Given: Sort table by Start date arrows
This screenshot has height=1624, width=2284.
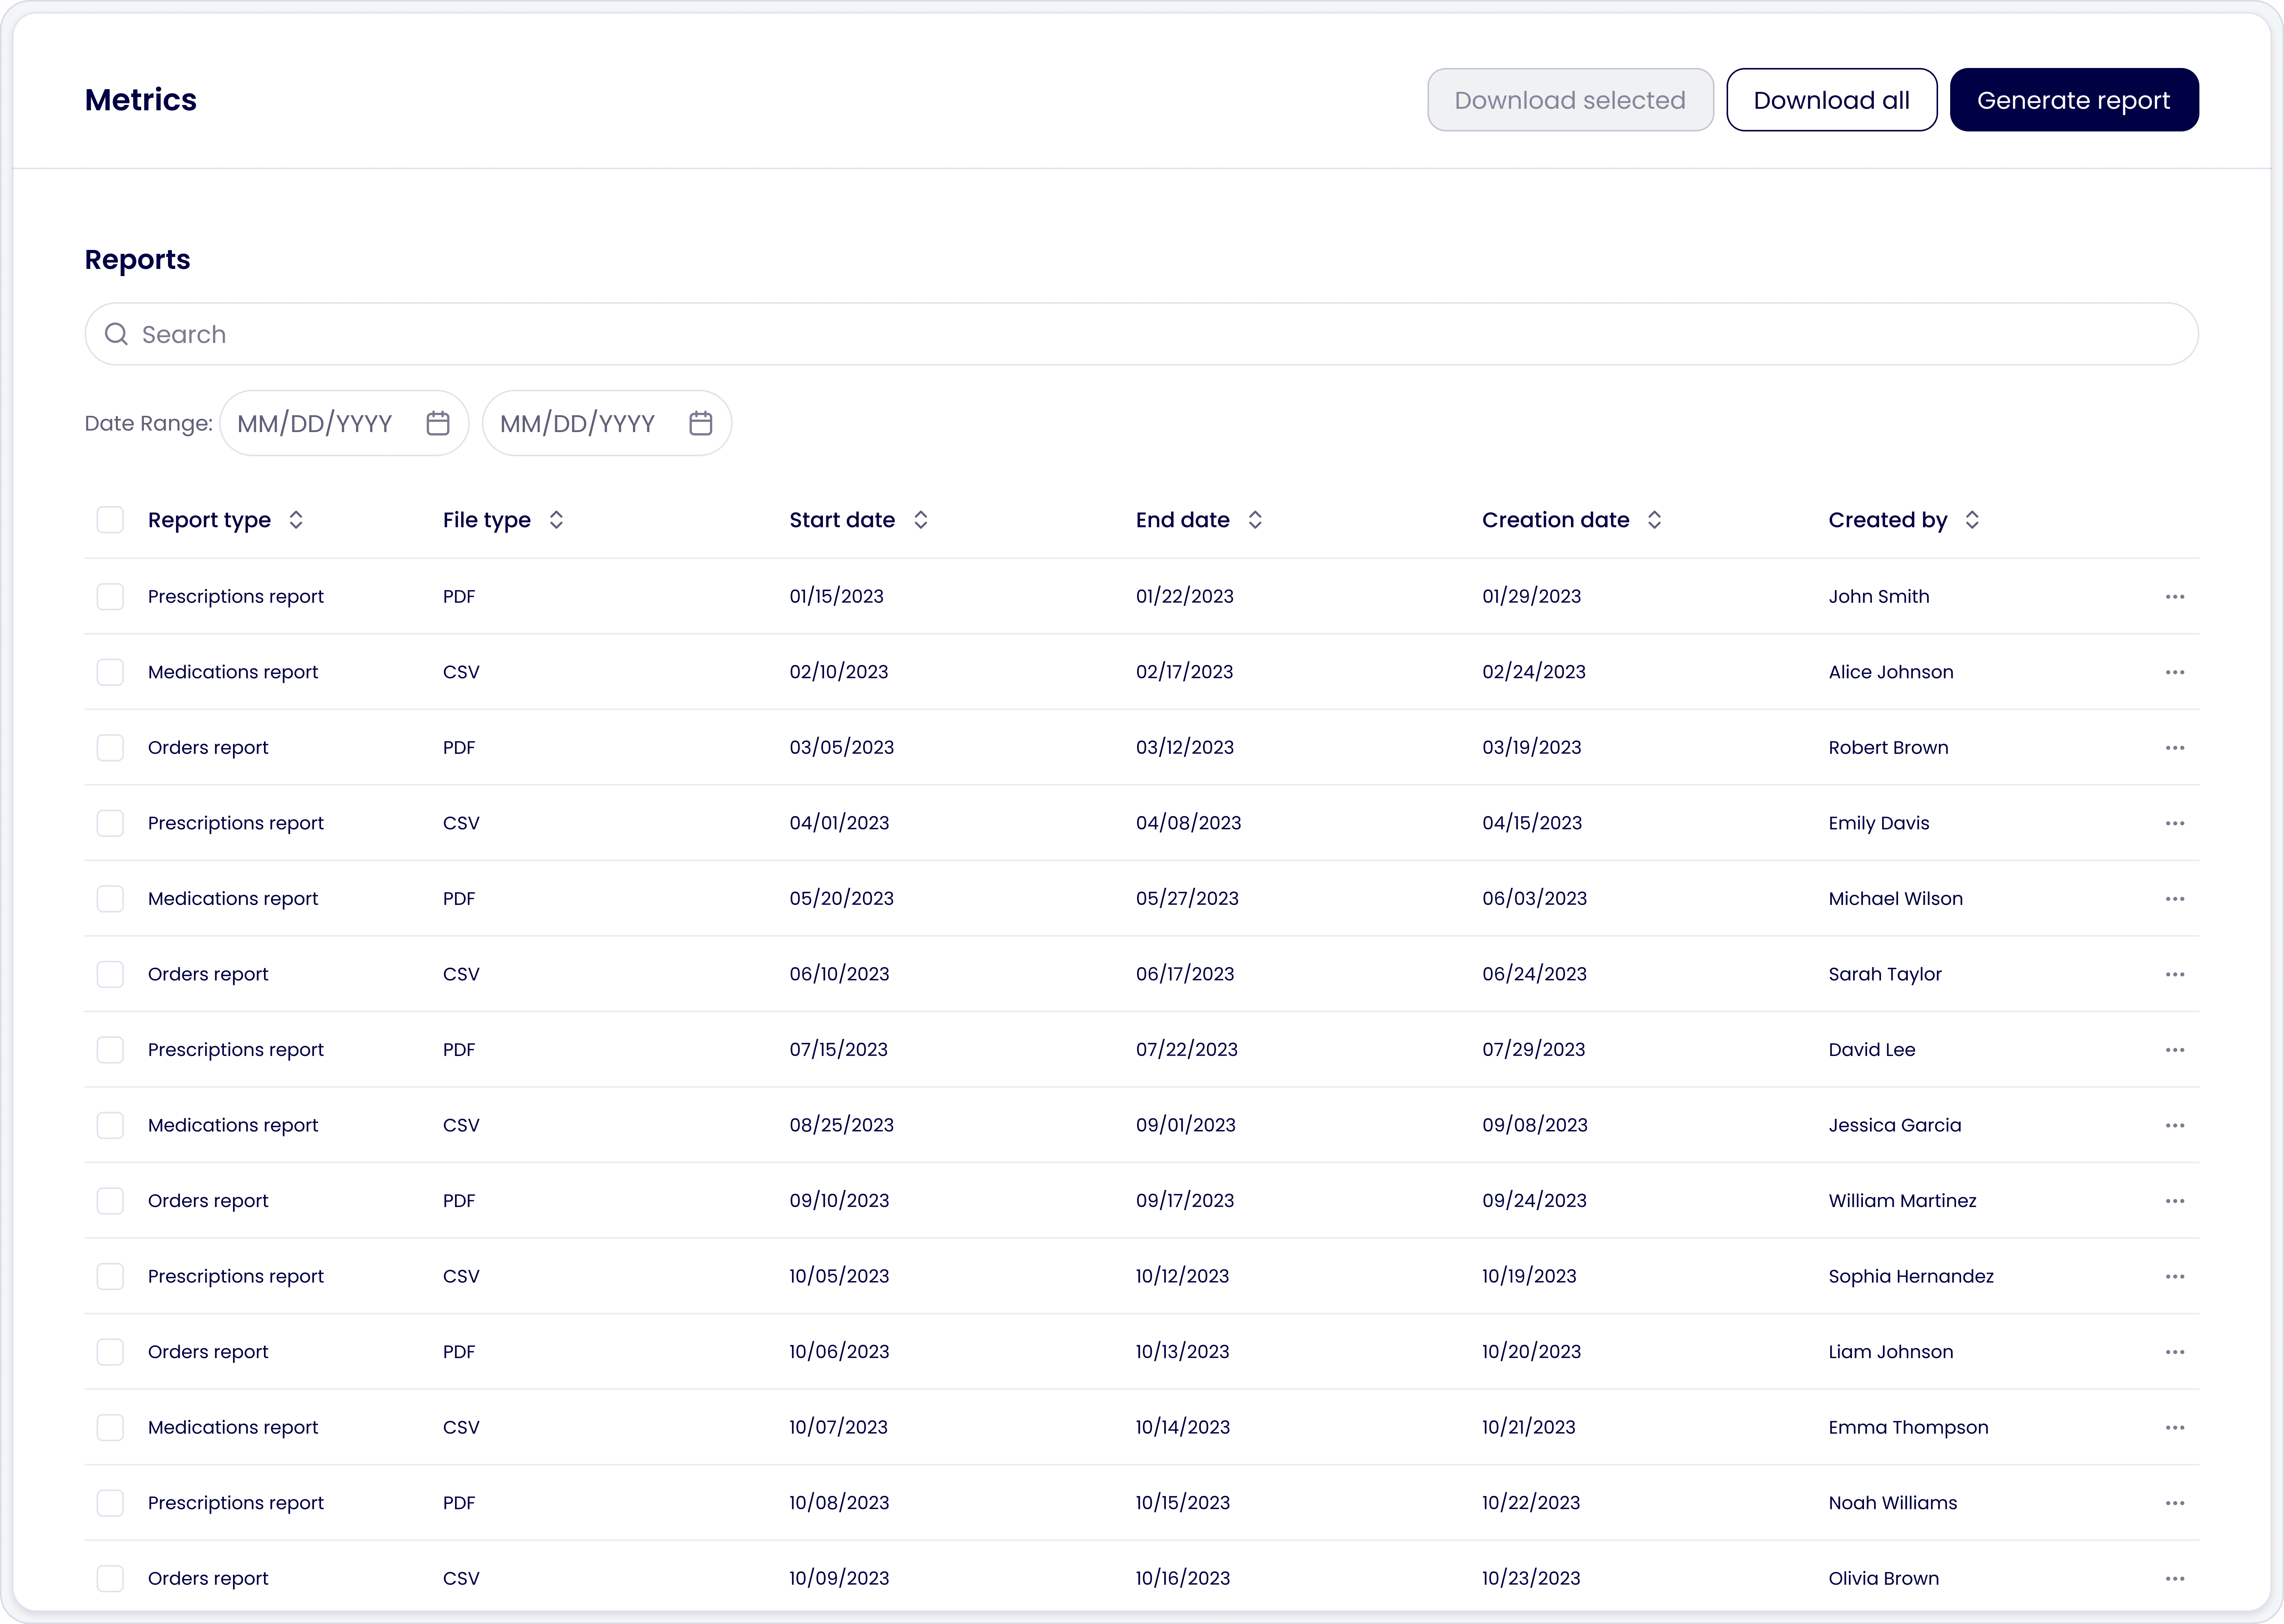Looking at the screenshot, I should pos(921,520).
